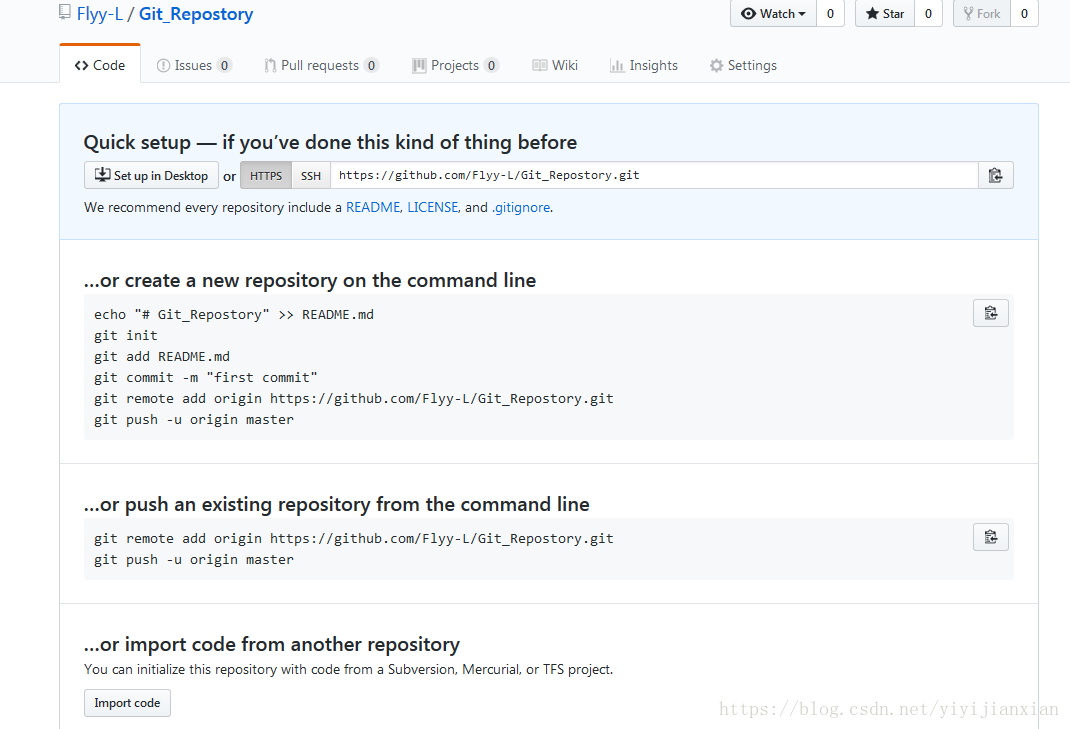Screen dimensions: 1070x729
Task: Click the echo "# Git_Repostory" command line
Action: (234, 315)
